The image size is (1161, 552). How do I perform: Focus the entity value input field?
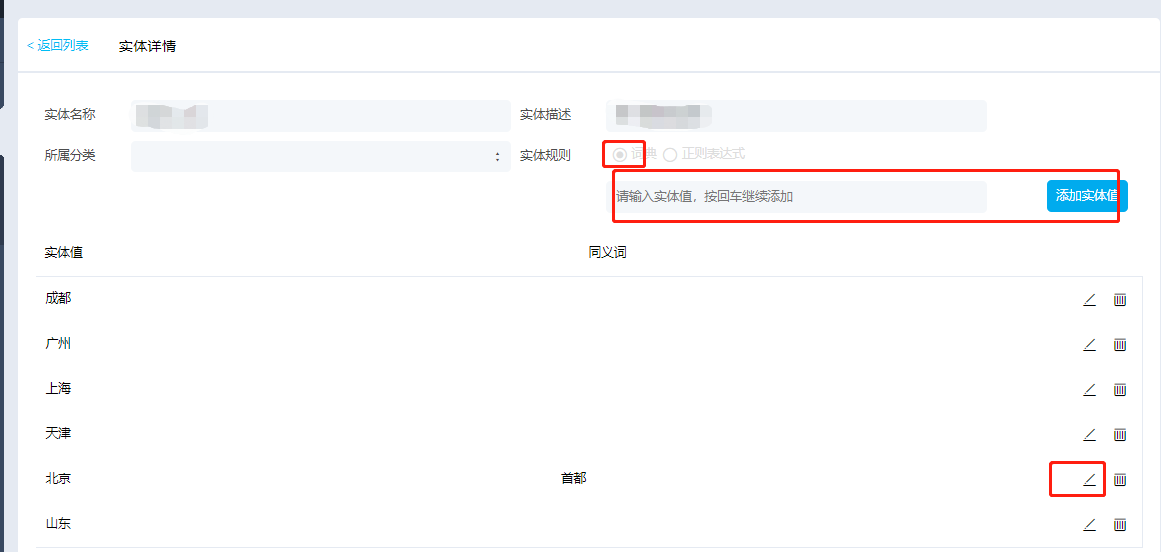coord(798,196)
